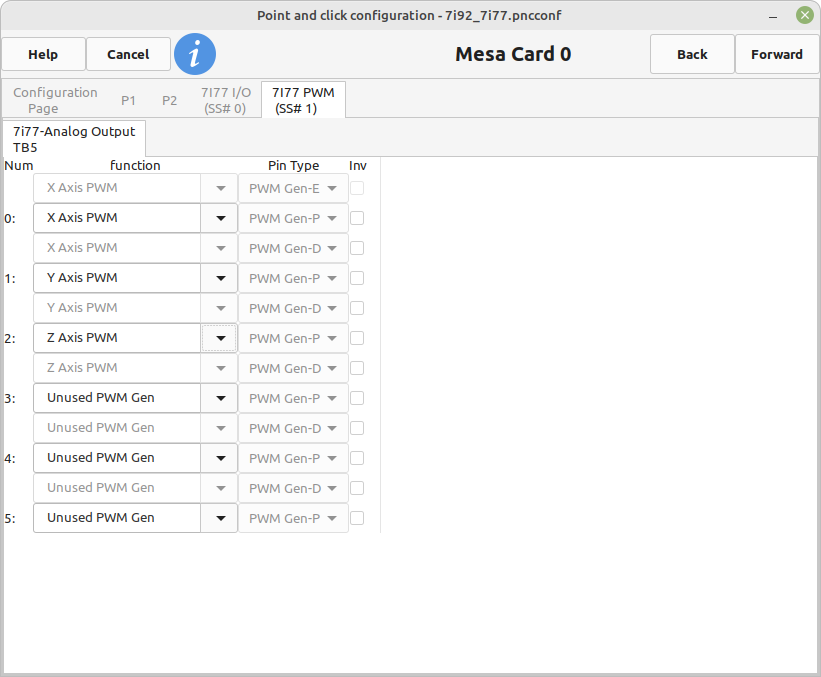Expand function dropdown for row 5 Unused PWM Gen

tap(220, 518)
